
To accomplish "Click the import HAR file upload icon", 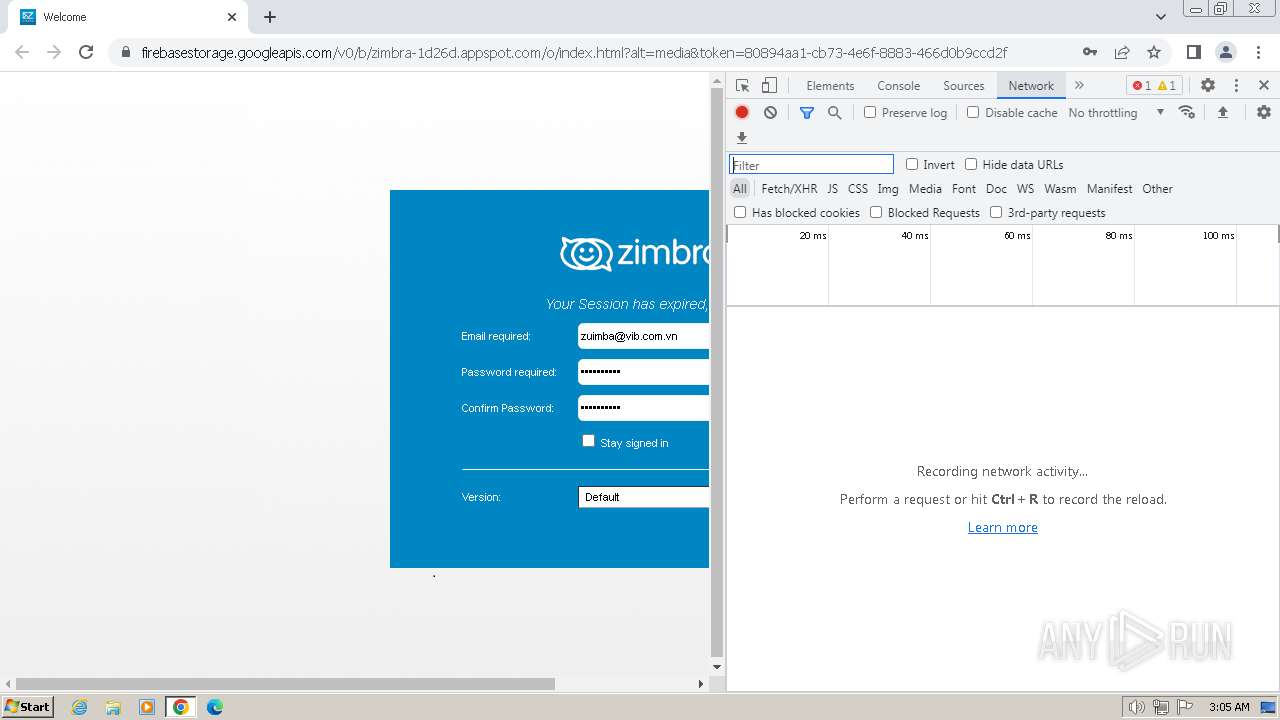I will [x=1222, y=112].
